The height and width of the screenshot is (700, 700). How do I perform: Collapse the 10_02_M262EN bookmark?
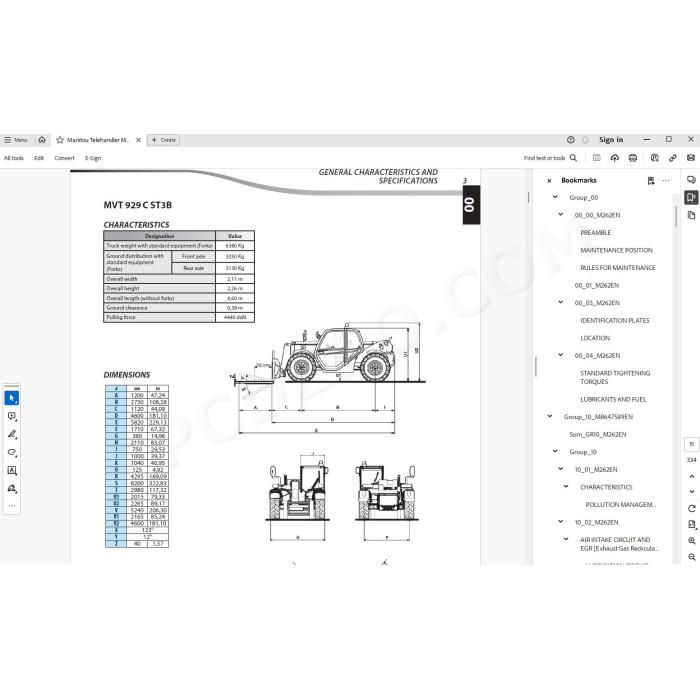pos(561,521)
